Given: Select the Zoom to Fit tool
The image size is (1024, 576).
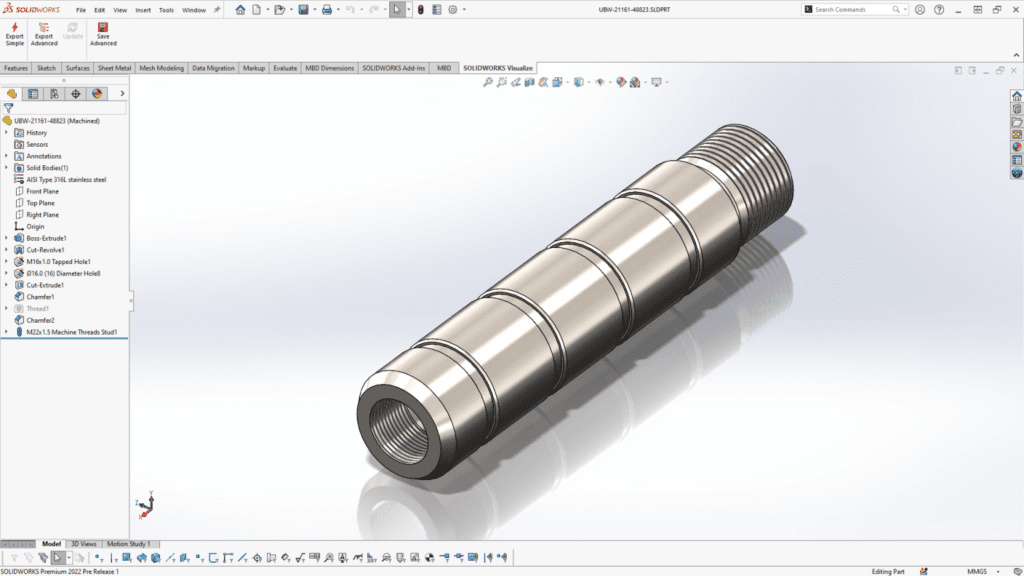Looking at the screenshot, I should 487,82.
